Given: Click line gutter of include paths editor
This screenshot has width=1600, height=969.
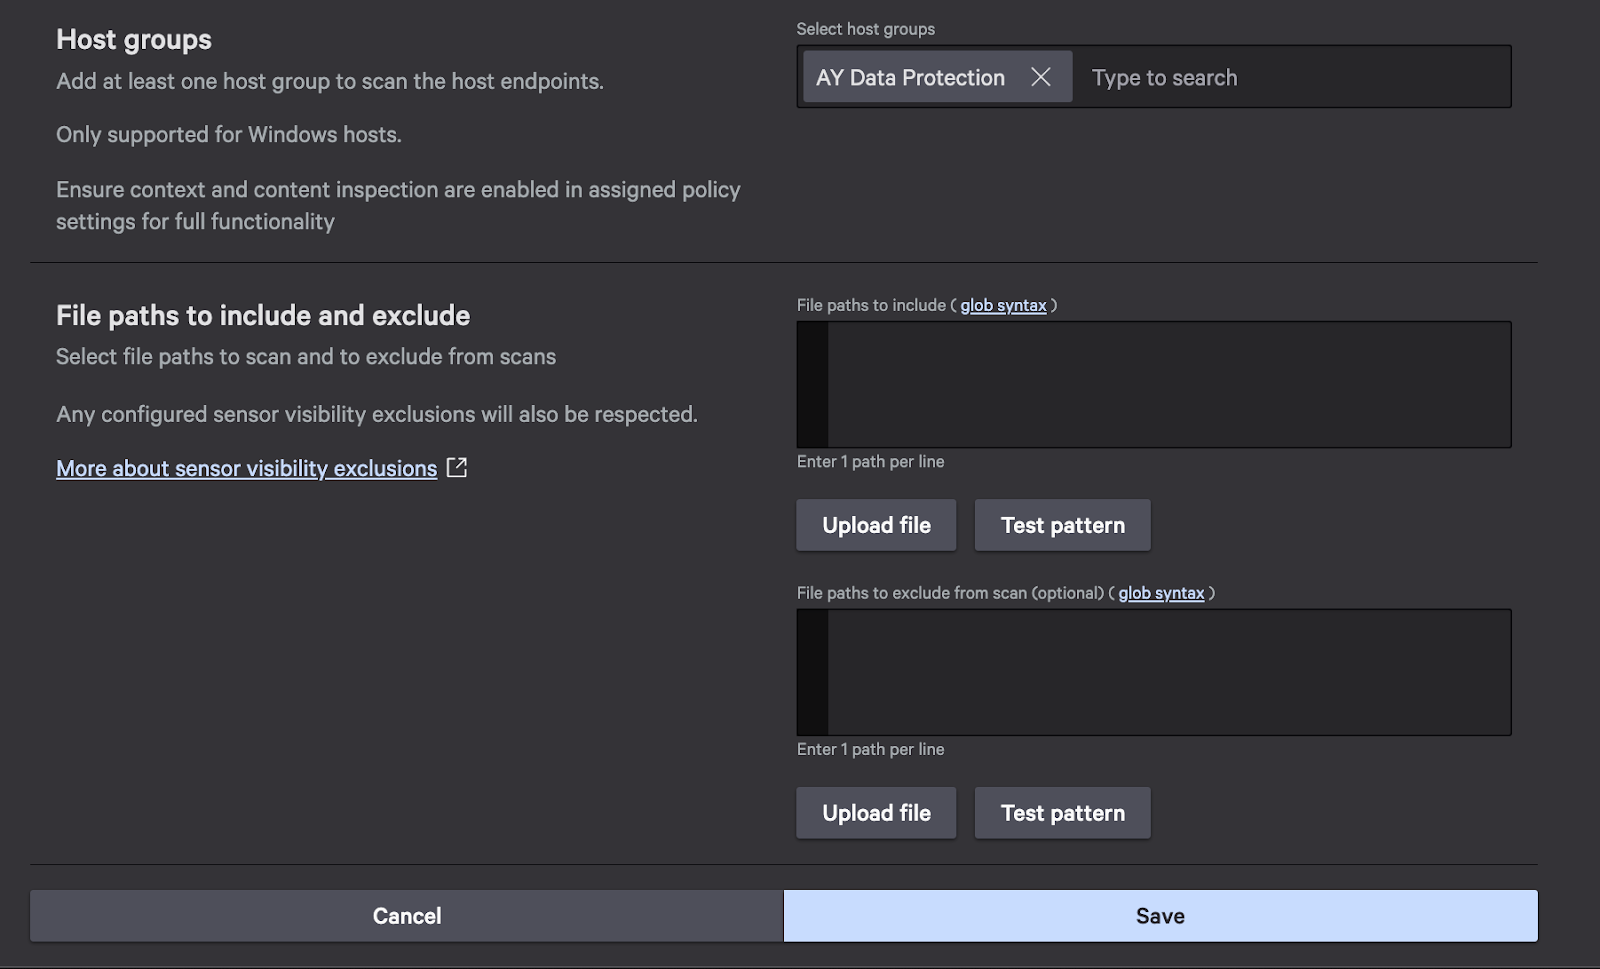Looking at the screenshot, I should 812,384.
